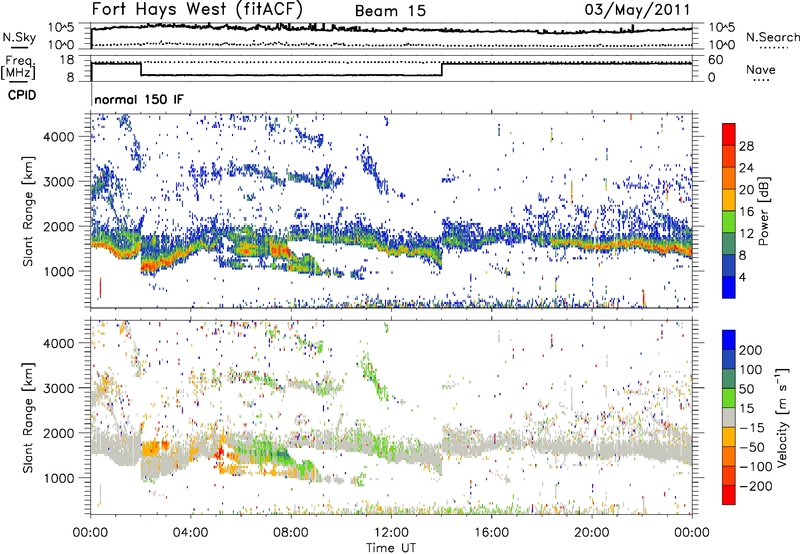Click the left '10^5' noise axis label
This screenshot has width=800, height=554.
click(61, 28)
